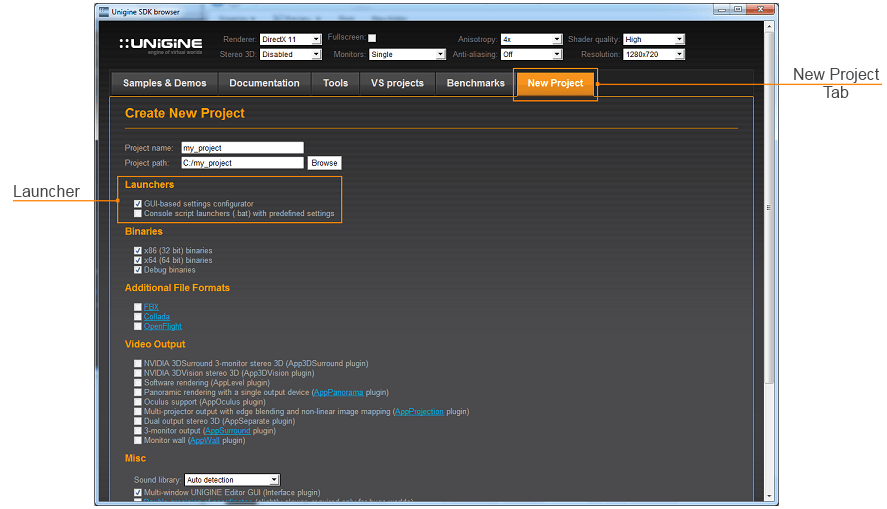This screenshot has height=509, width=887.
Task: Open the AppSurround link
Action: pyautogui.click(x=227, y=431)
